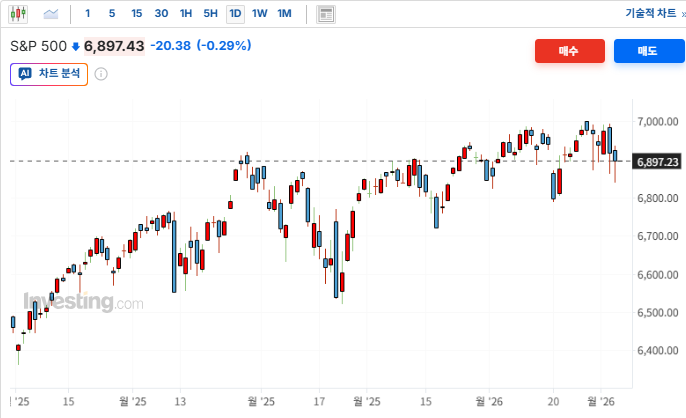
Task: Open the 기술적 차트 link
Action: point(650,13)
